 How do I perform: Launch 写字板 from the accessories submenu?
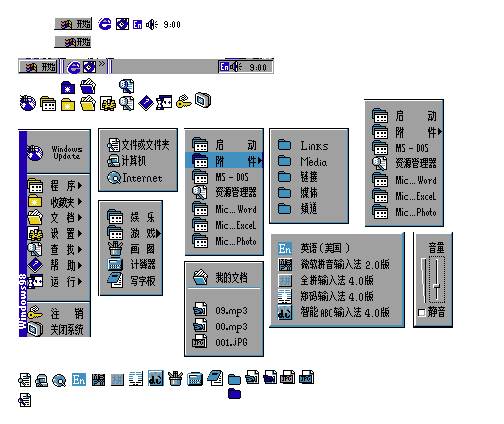pos(131,281)
